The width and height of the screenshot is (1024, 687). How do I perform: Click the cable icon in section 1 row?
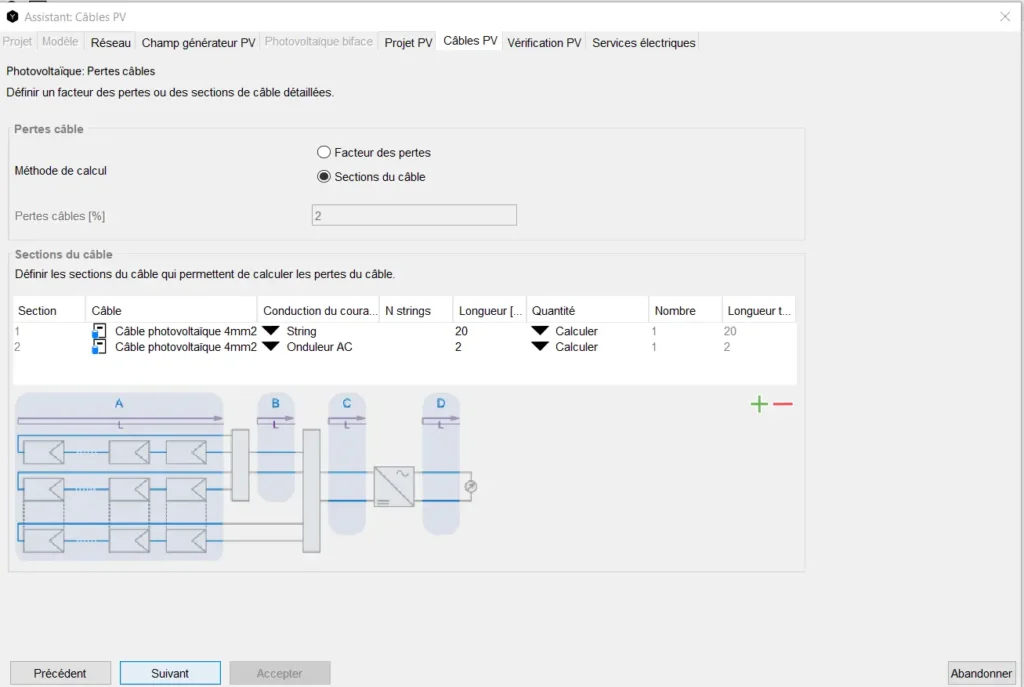(99, 331)
